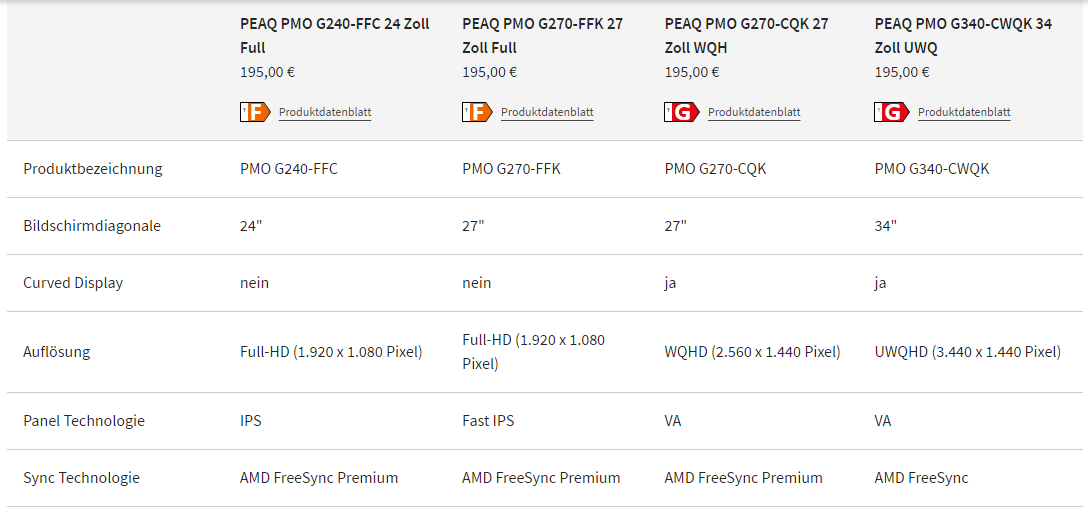The width and height of the screenshot is (1088, 516).
Task: Click the Auflösung row label
Action: tap(57, 352)
